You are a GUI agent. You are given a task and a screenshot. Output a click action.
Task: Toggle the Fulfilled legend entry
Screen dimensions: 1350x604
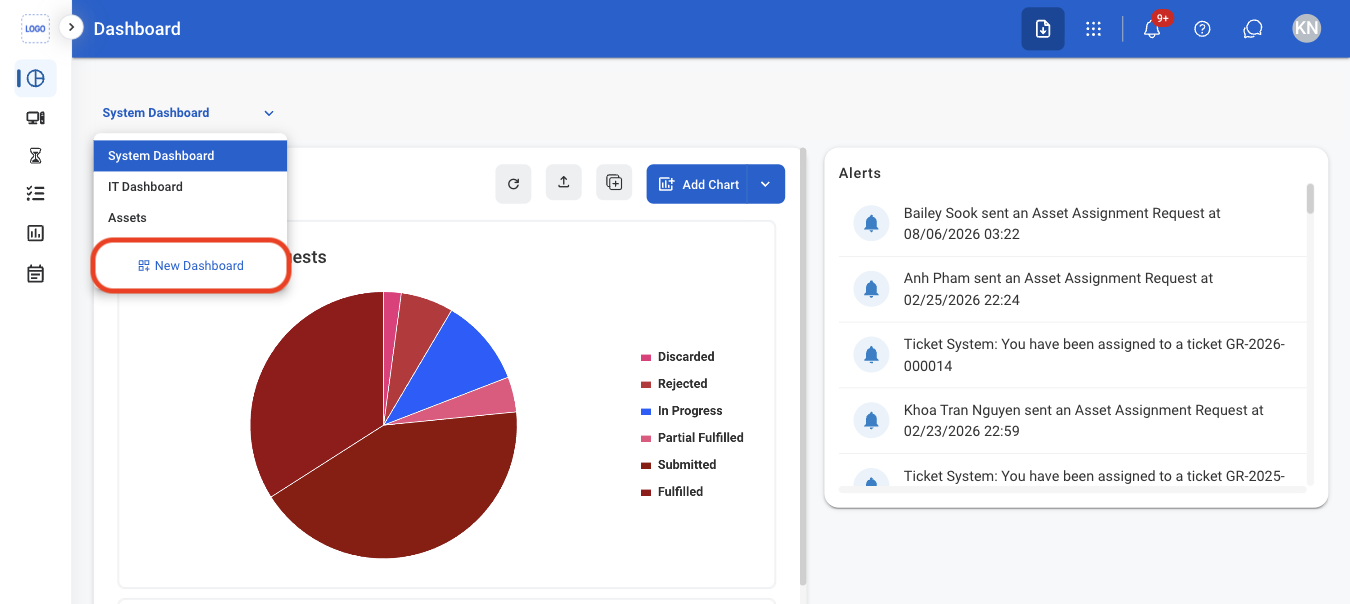tap(672, 492)
